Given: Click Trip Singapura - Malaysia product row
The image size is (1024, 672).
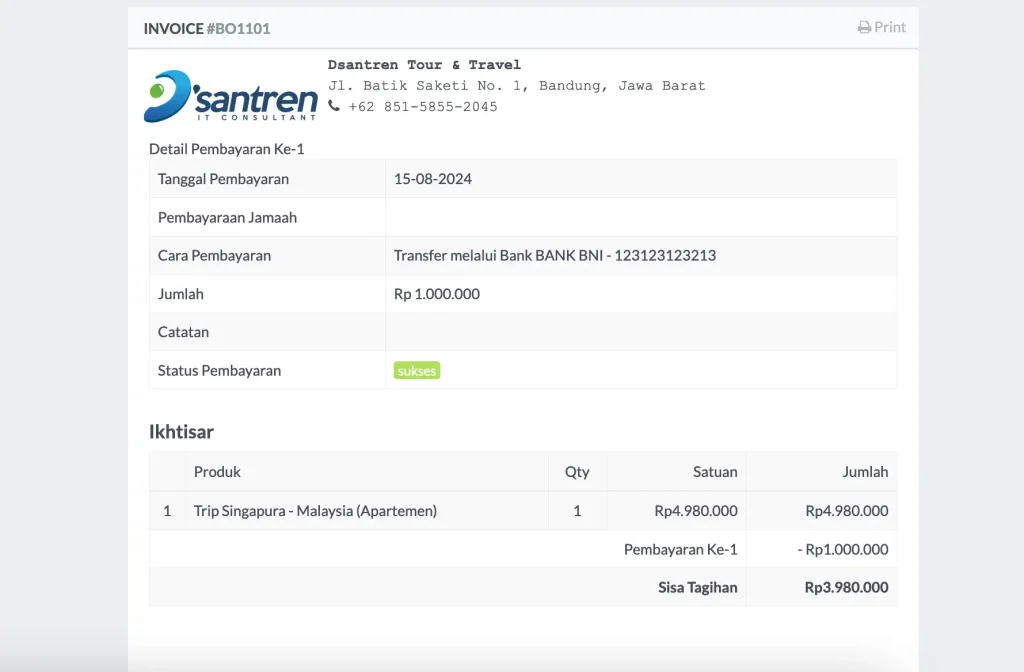Looking at the screenshot, I should (315, 511).
